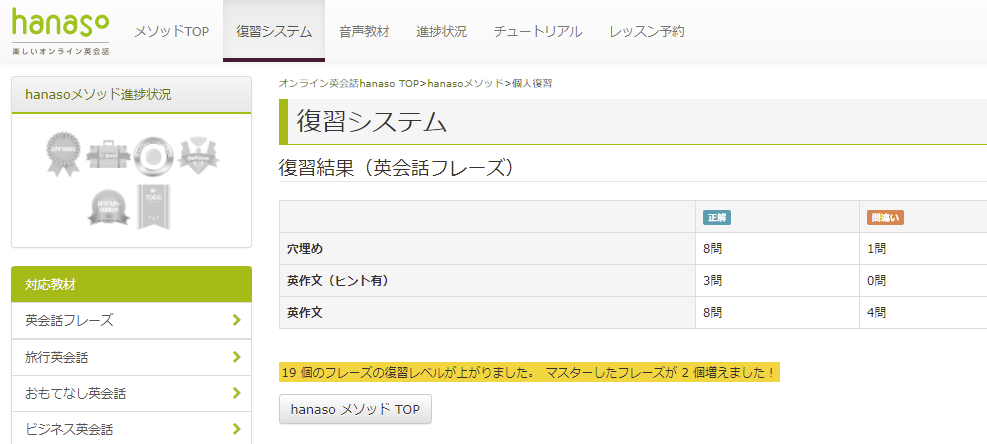Expand the 旅行英会話 chevron arrow

coord(237,357)
